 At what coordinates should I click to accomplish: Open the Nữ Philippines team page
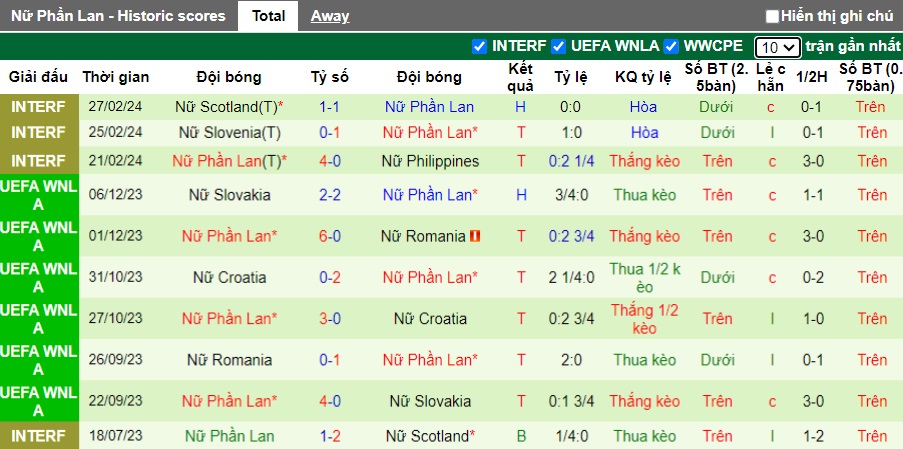pos(429,161)
